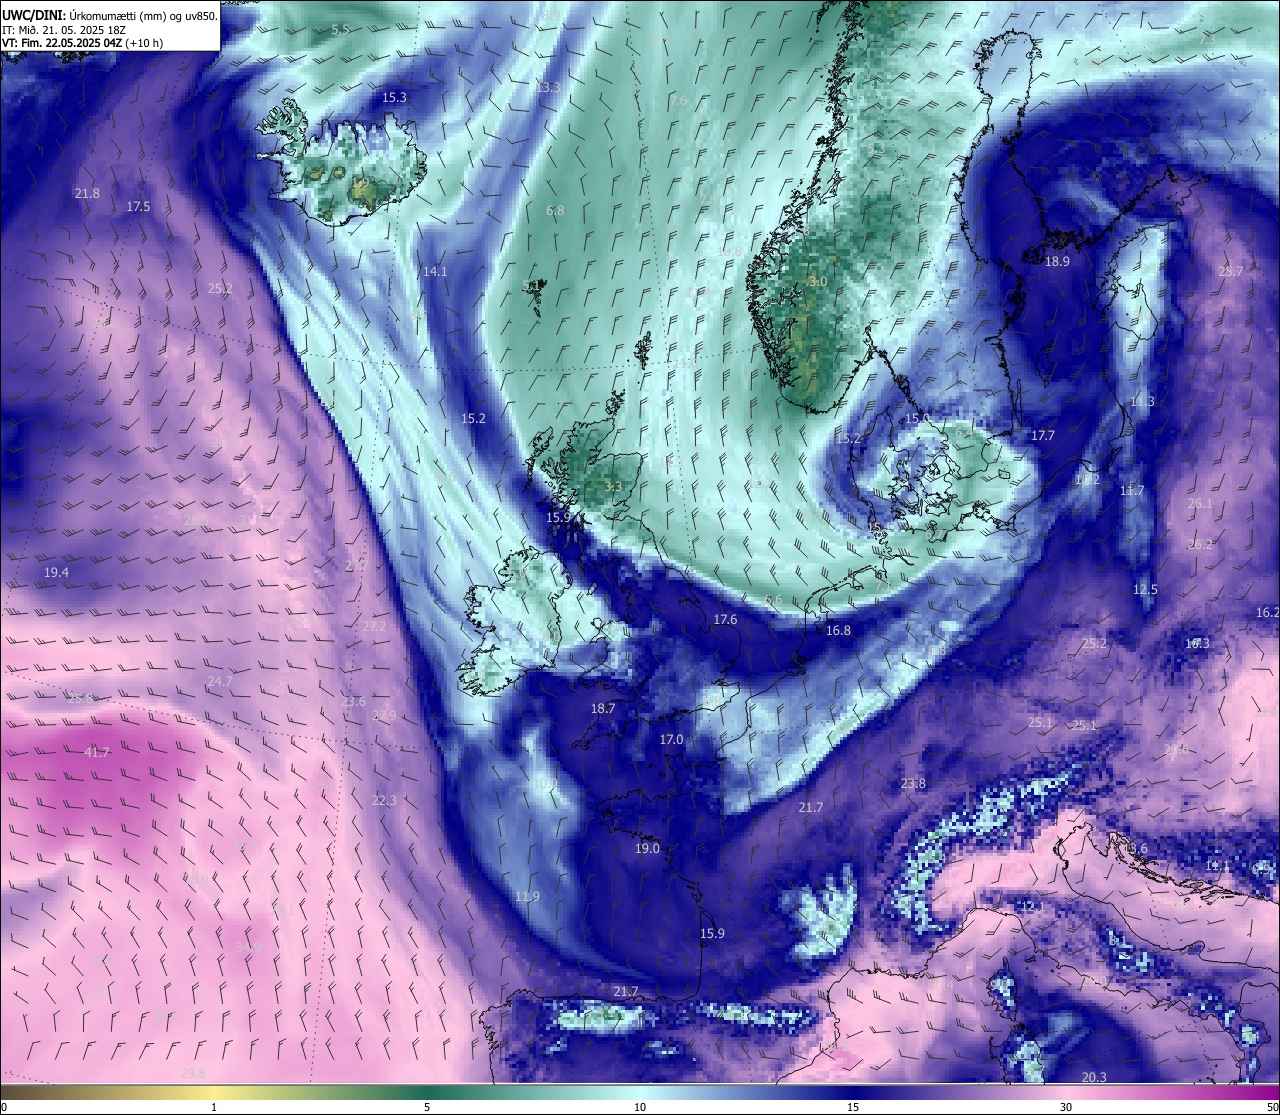Click the 13.3 value label
This screenshot has height=1115, width=1280.
point(548,87)
